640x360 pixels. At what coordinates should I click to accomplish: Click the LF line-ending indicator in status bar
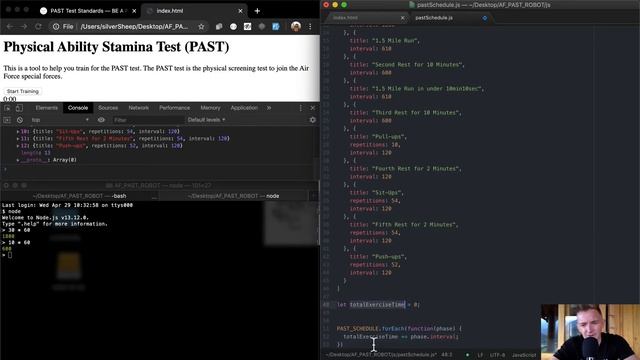(480, 355)
